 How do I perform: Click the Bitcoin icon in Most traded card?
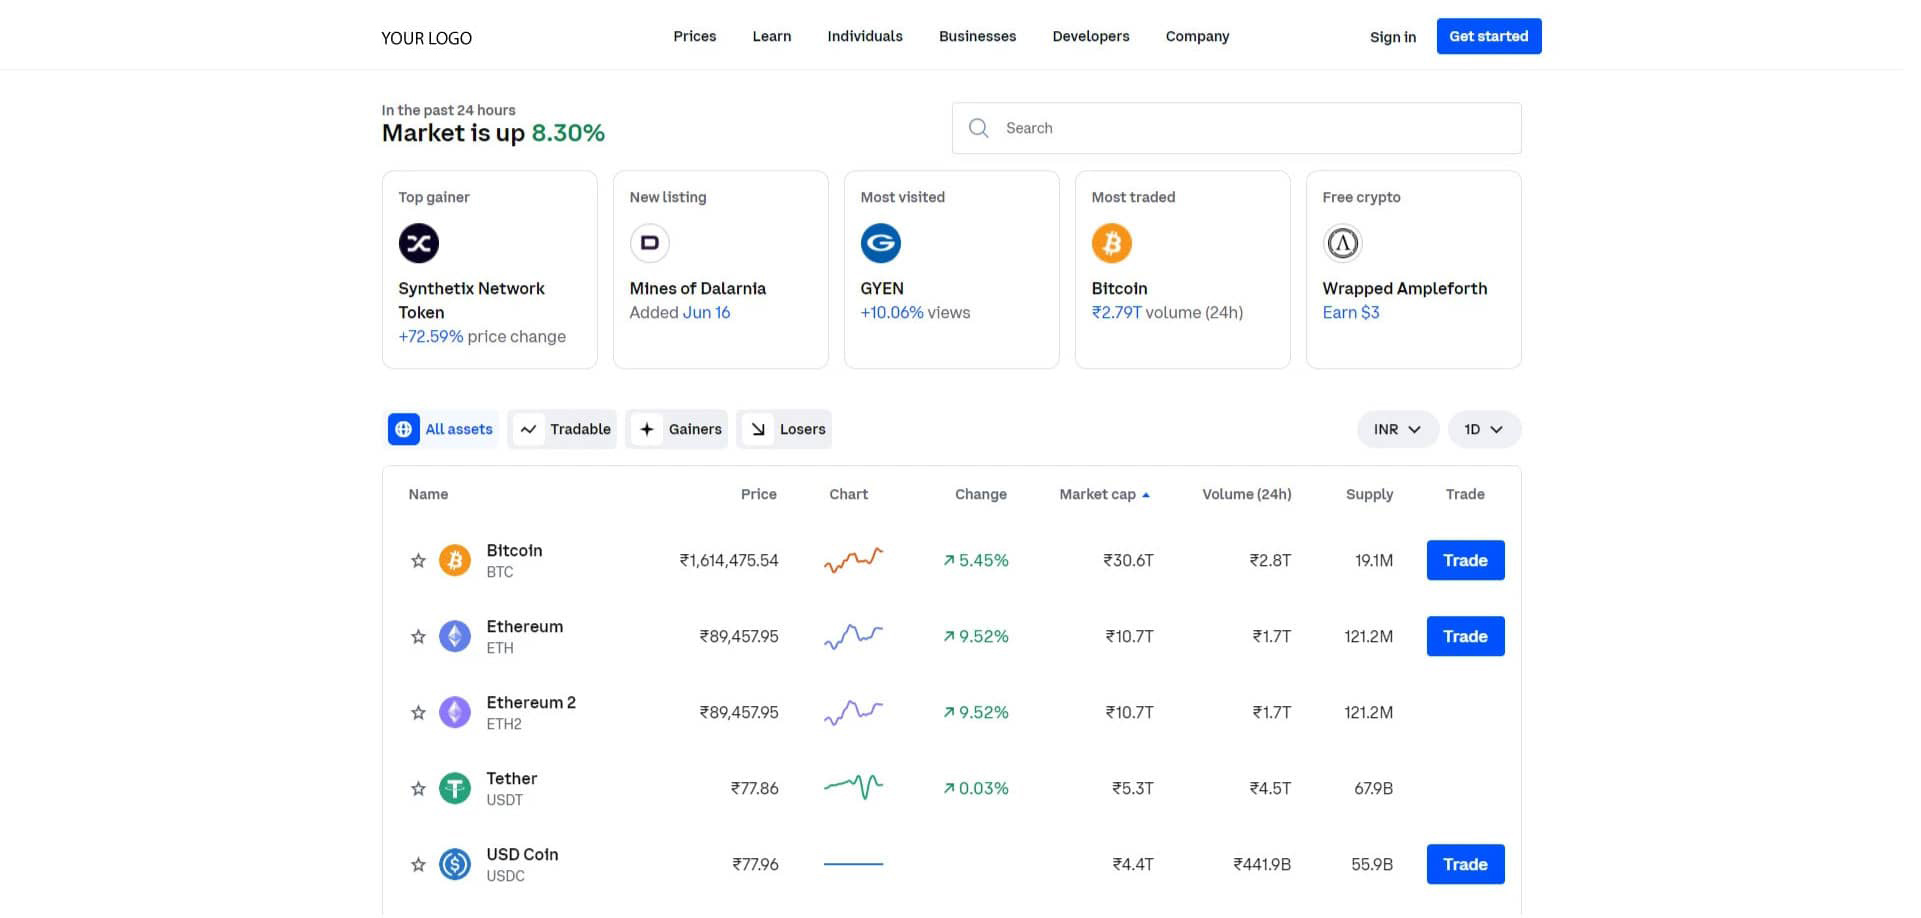(1112, 243)
